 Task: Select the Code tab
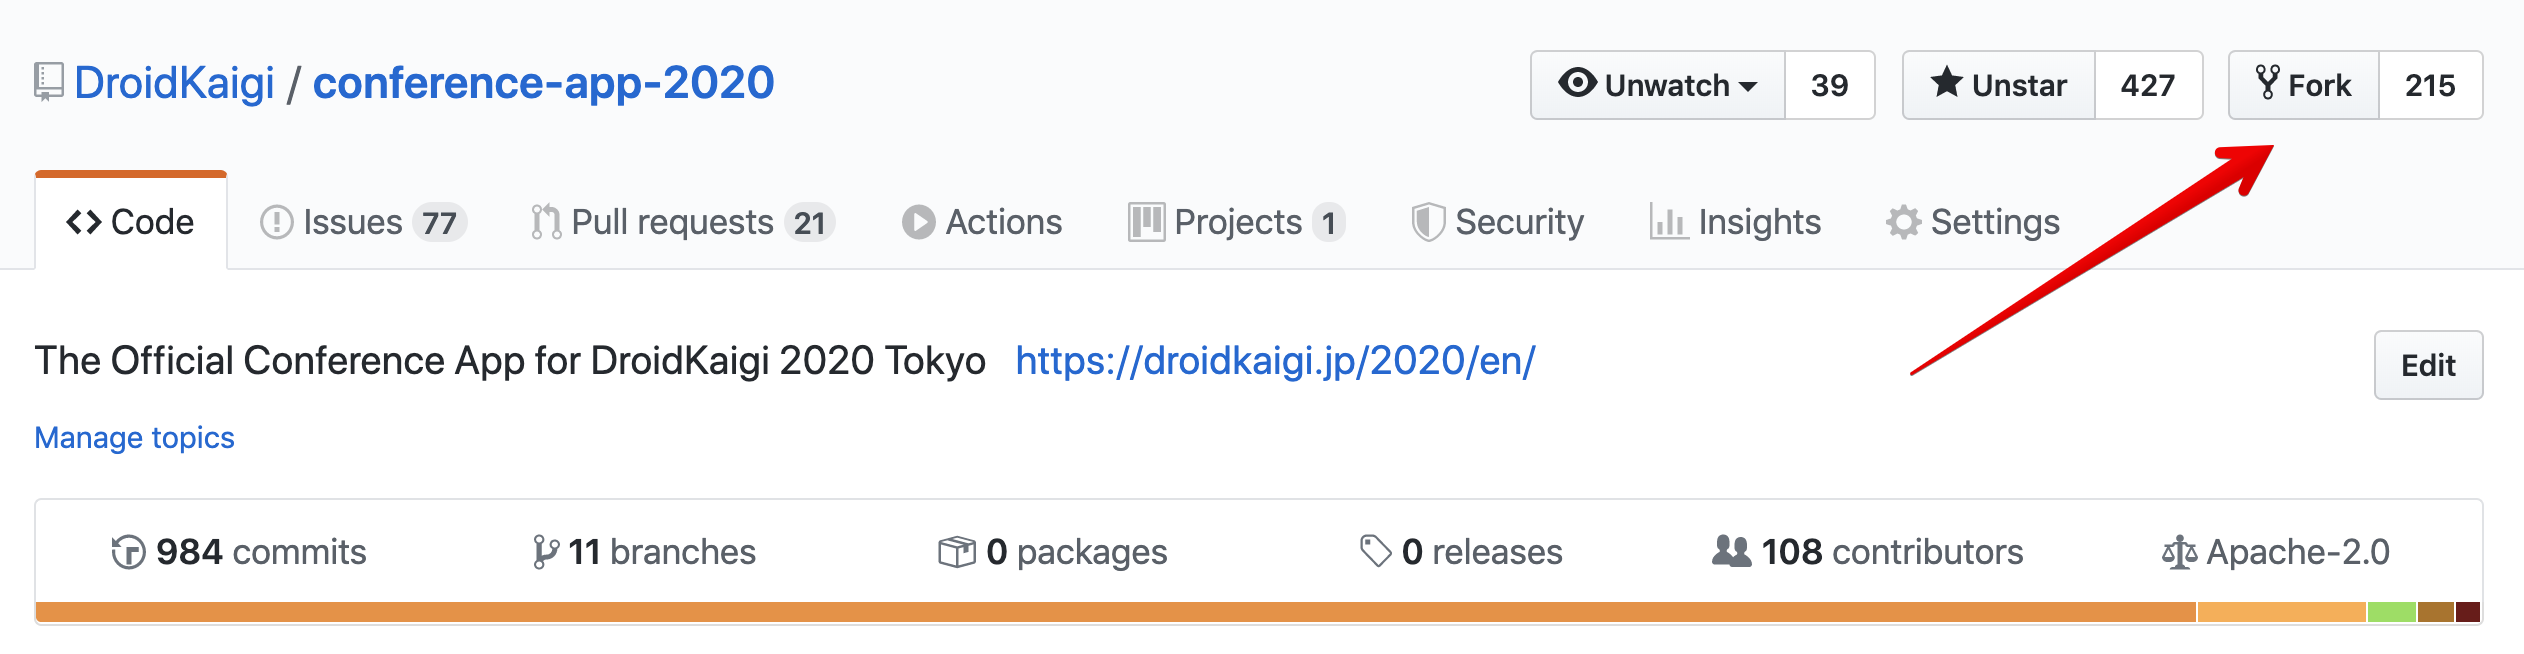pyautogui.click(x=131, y=221)
